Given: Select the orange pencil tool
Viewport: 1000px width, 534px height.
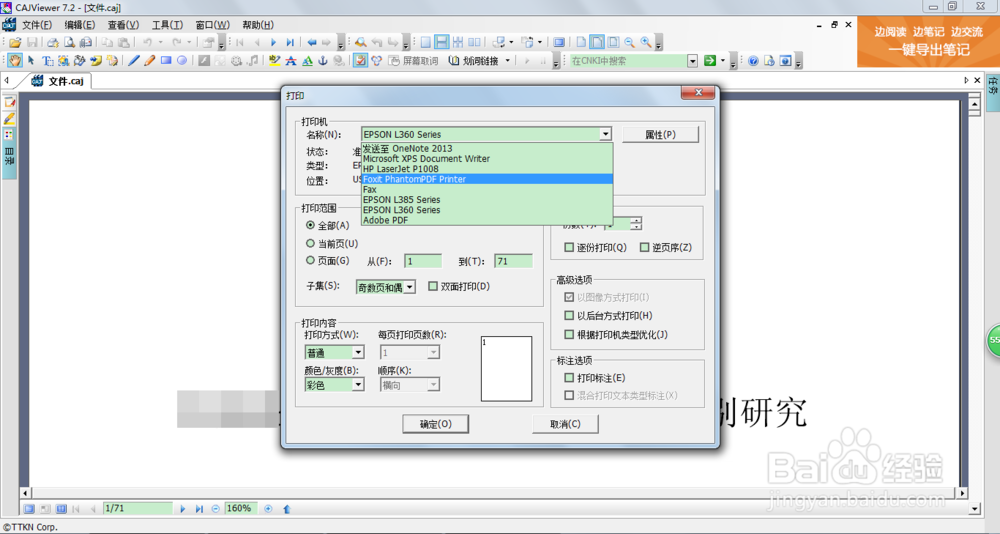Looking at the screenshot, I should coord(150,61).
